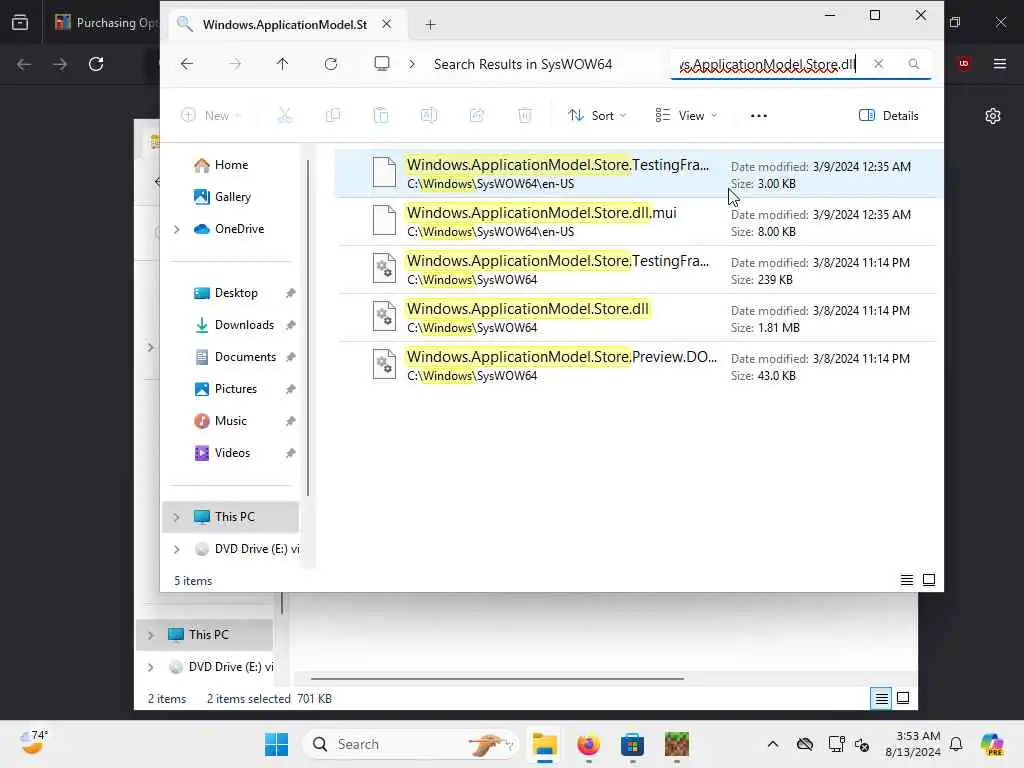Open the Pictures quick access folder

coord(236,389)
